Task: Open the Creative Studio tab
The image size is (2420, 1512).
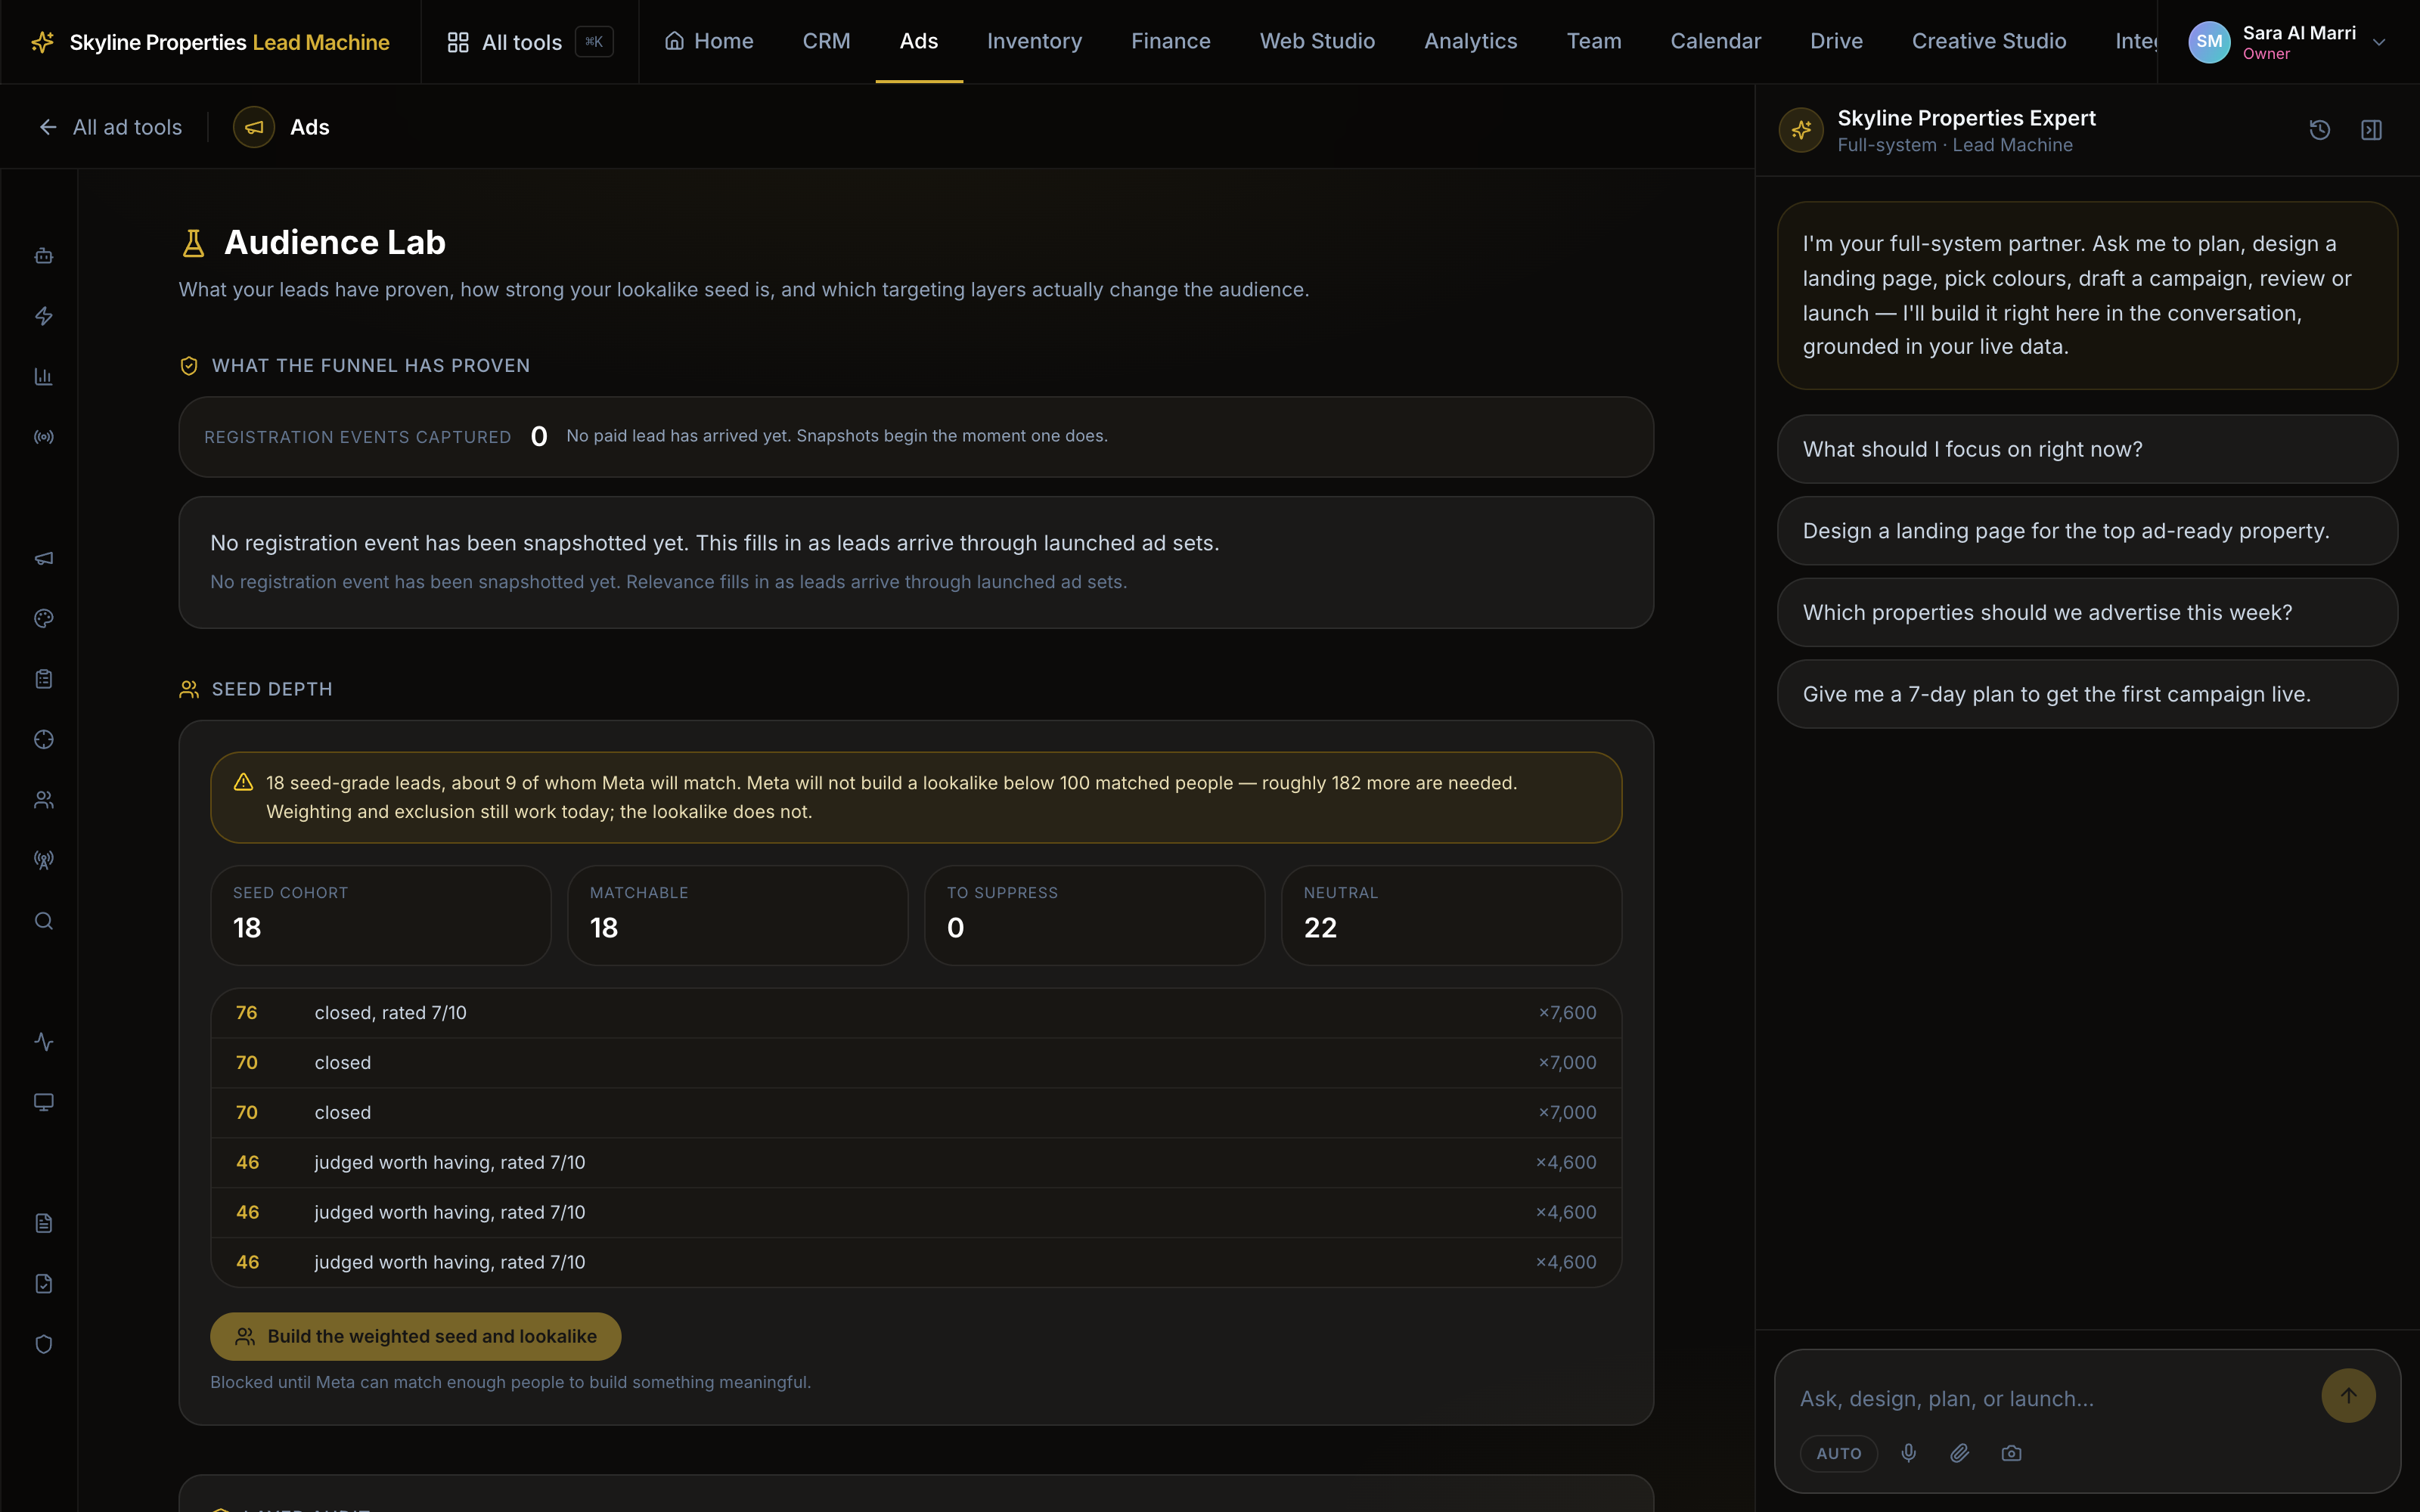Action: (x=1988, y=41)
